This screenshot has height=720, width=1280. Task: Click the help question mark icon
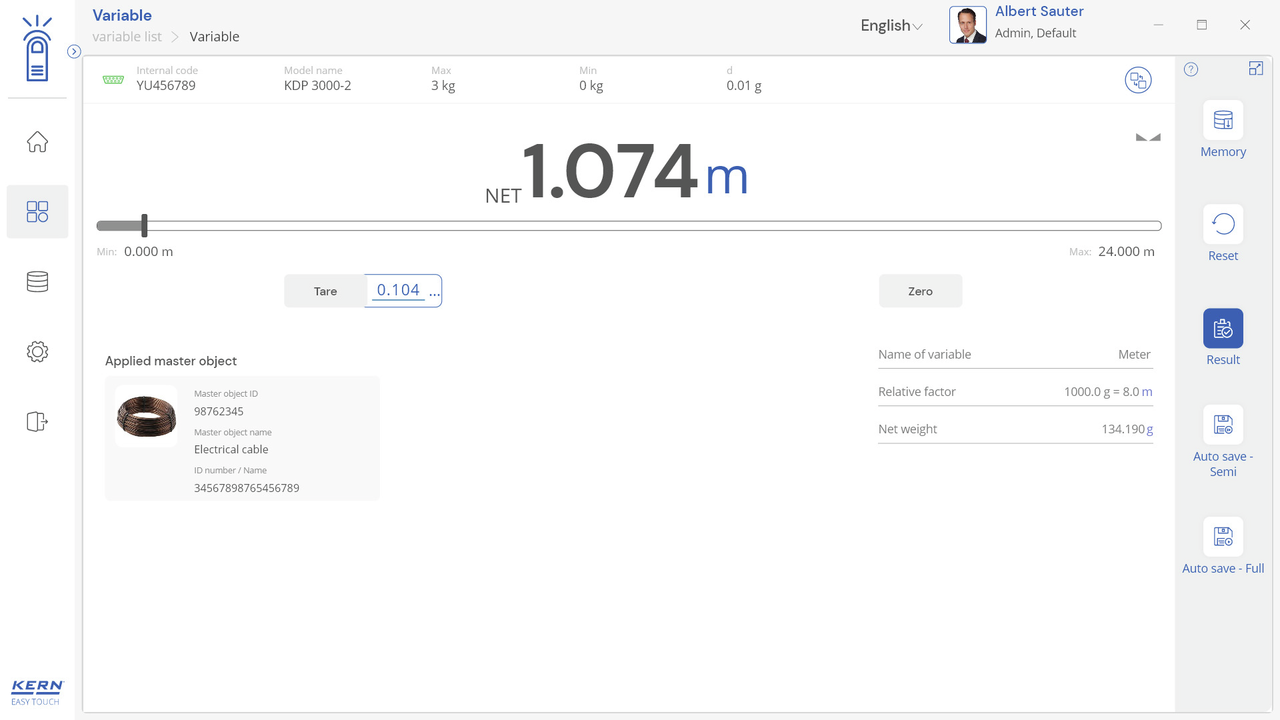pos(1190,69)
